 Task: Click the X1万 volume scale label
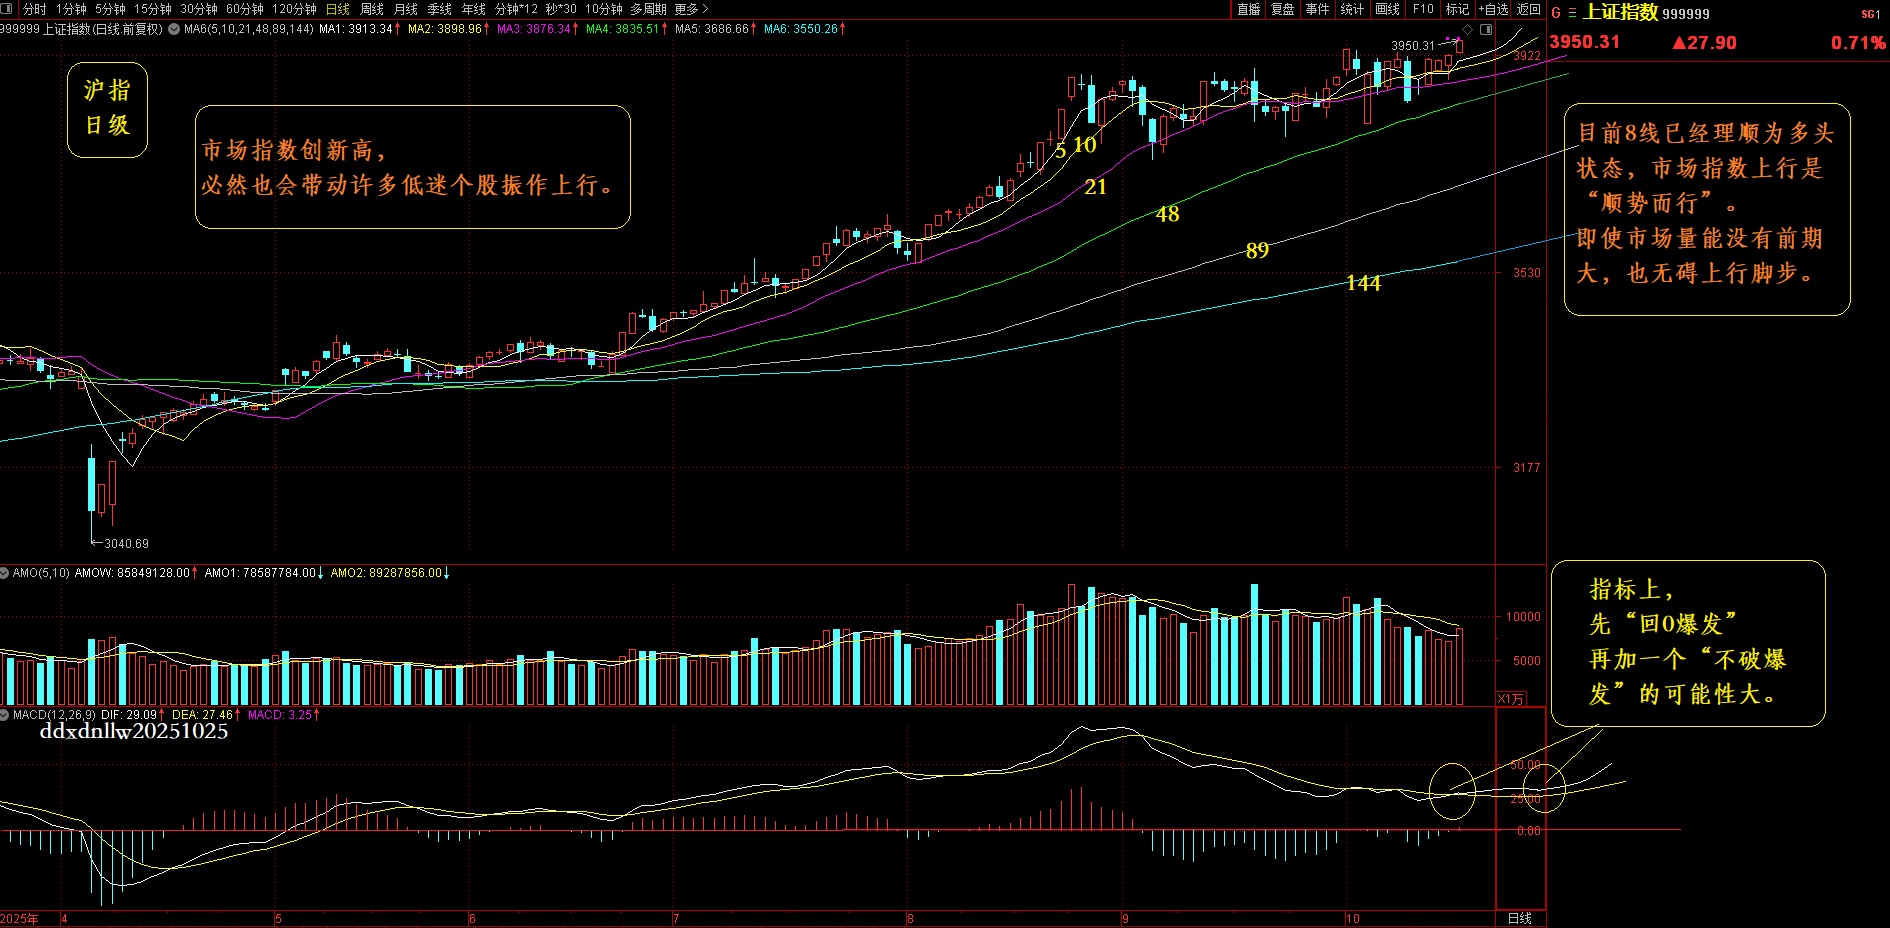tap(1511, 699)
